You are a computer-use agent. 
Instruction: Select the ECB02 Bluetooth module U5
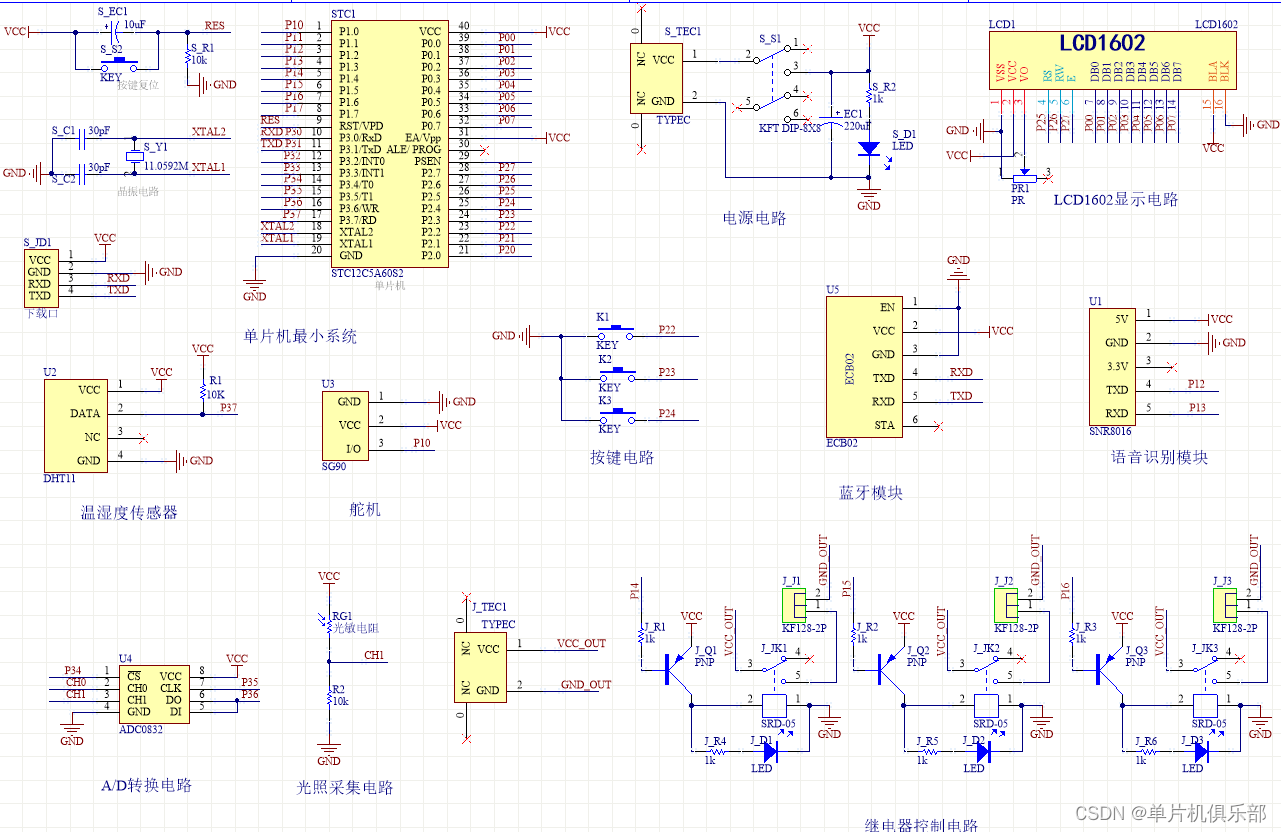pos(865,366)
